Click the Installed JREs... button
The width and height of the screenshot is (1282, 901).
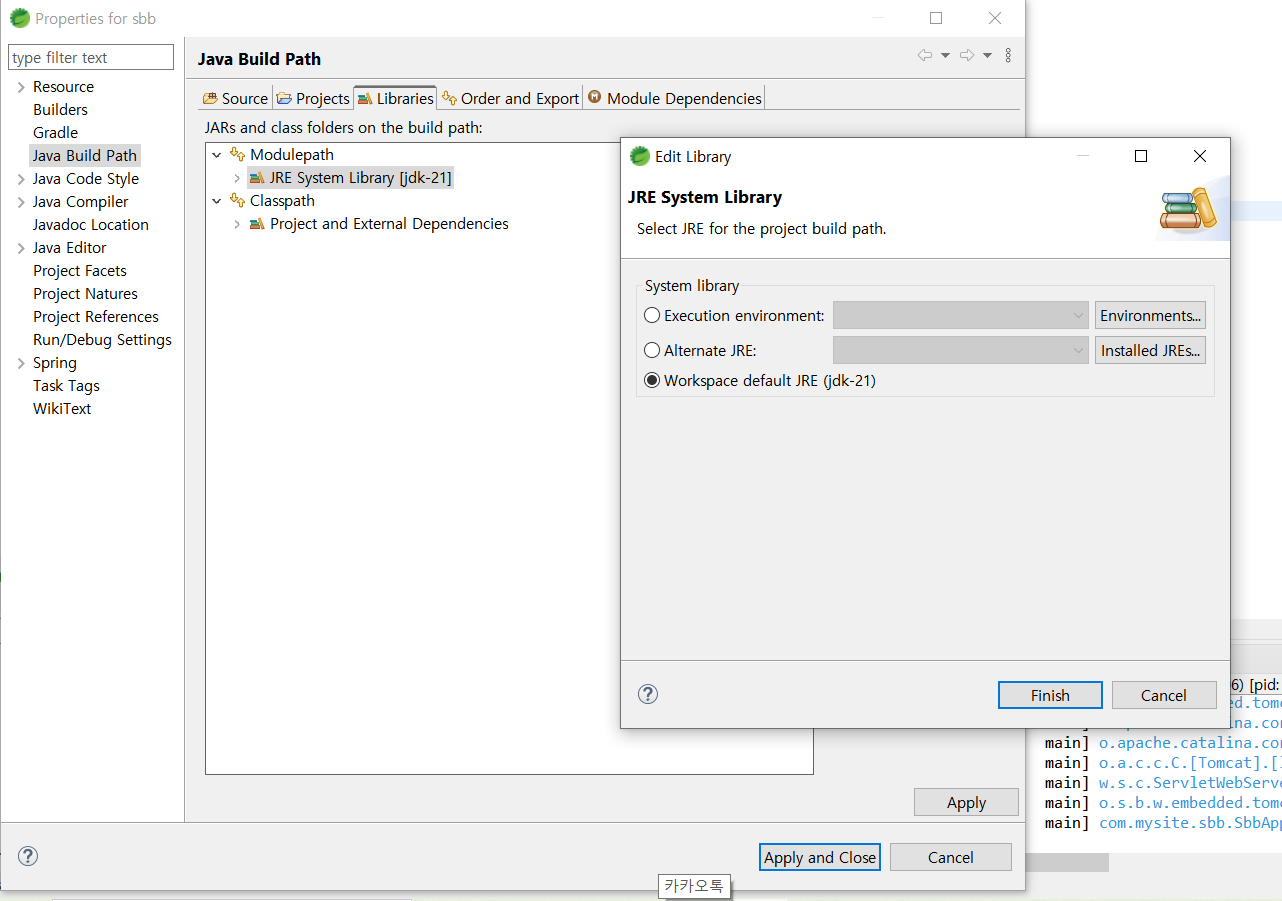(1150, 350)
